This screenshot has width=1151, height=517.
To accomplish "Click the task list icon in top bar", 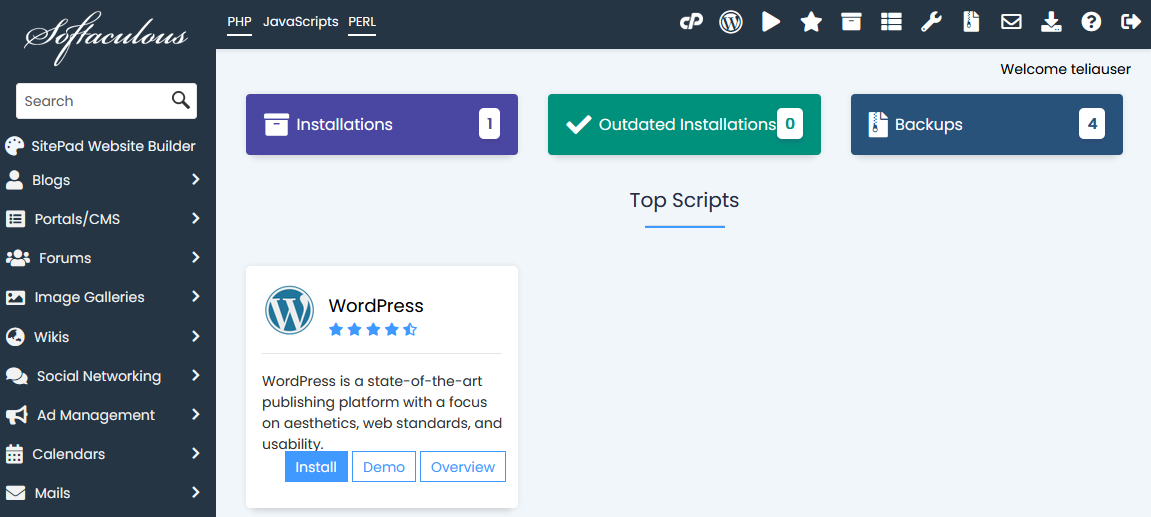I will (x=891, y=22).
